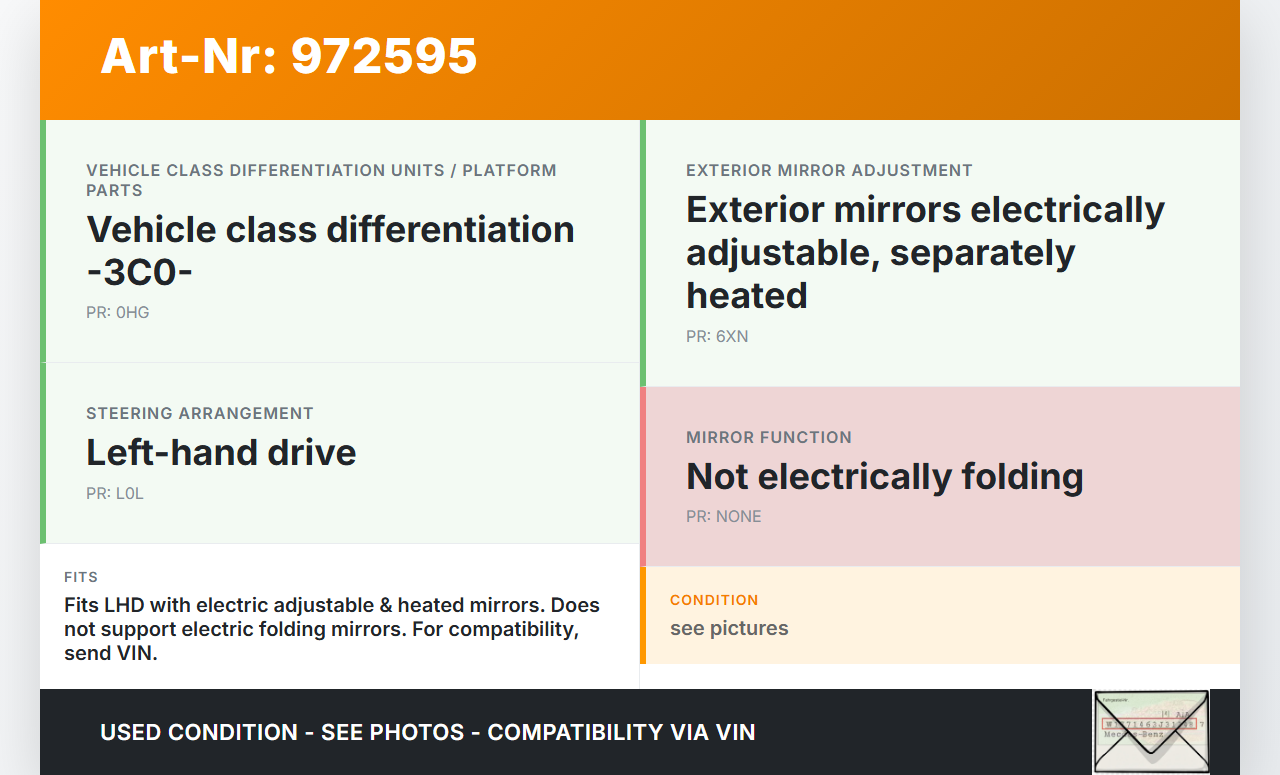The height and width of the screenshot is (775, 1280).
Task: Click the PR: NONE code
Action: [x=724, y=517]
